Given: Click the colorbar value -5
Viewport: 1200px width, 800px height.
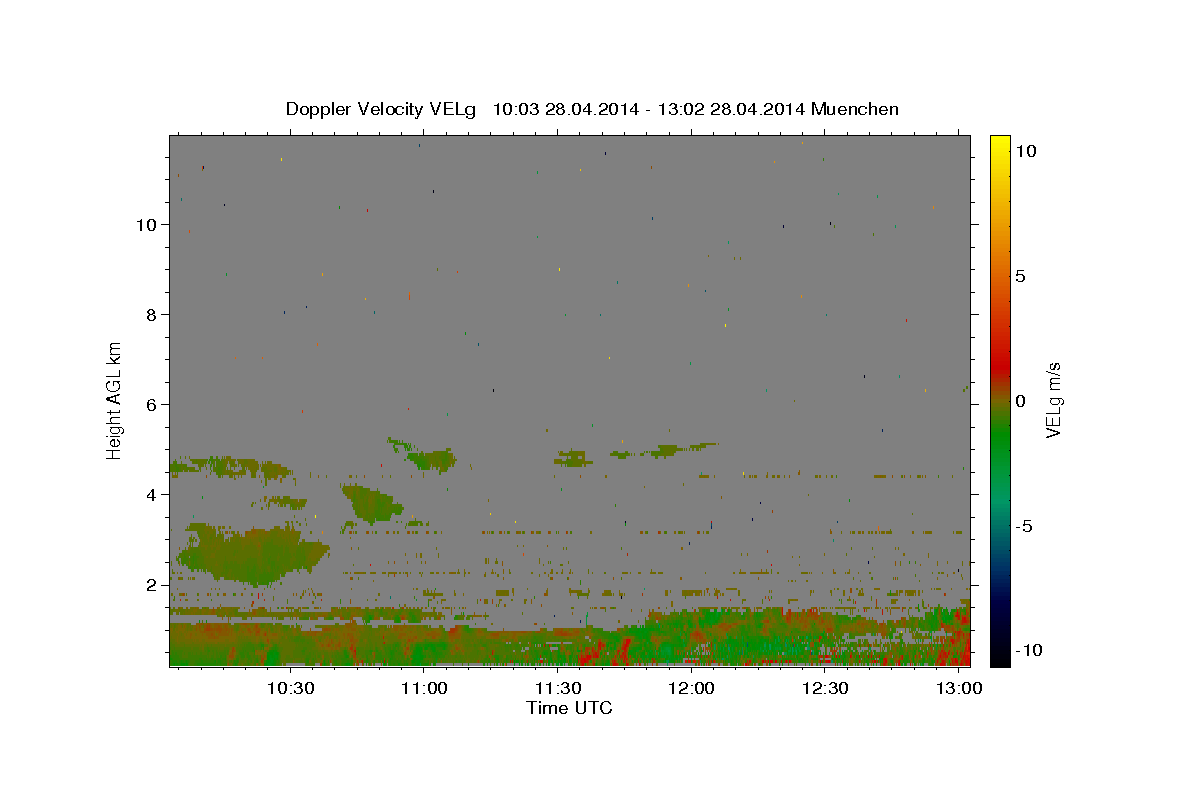Looking at the screenshot, I should 1024,526.
